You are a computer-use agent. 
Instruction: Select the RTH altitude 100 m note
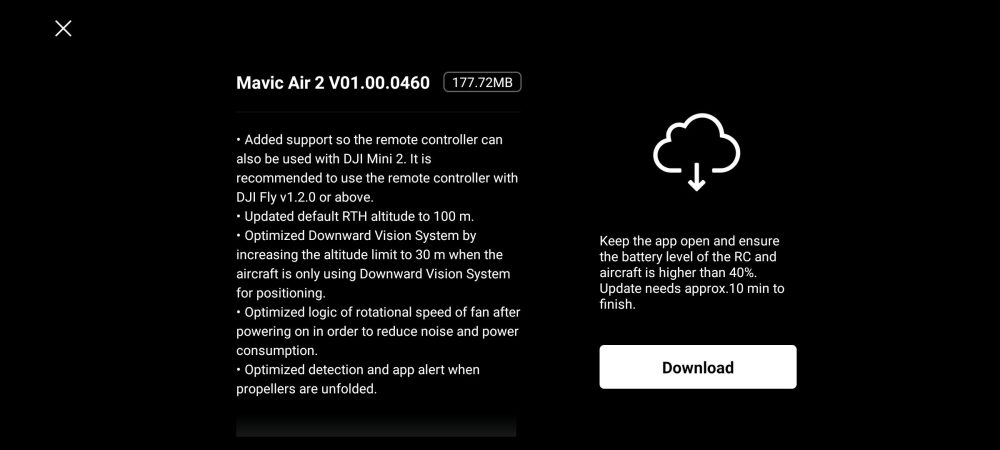[355, 216]
